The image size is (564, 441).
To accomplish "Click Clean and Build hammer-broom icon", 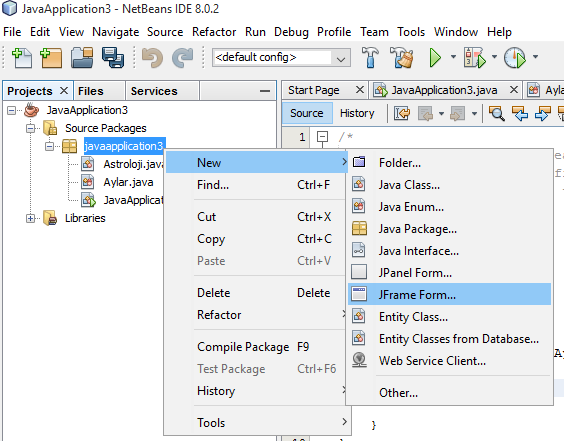I will [401, 57].
